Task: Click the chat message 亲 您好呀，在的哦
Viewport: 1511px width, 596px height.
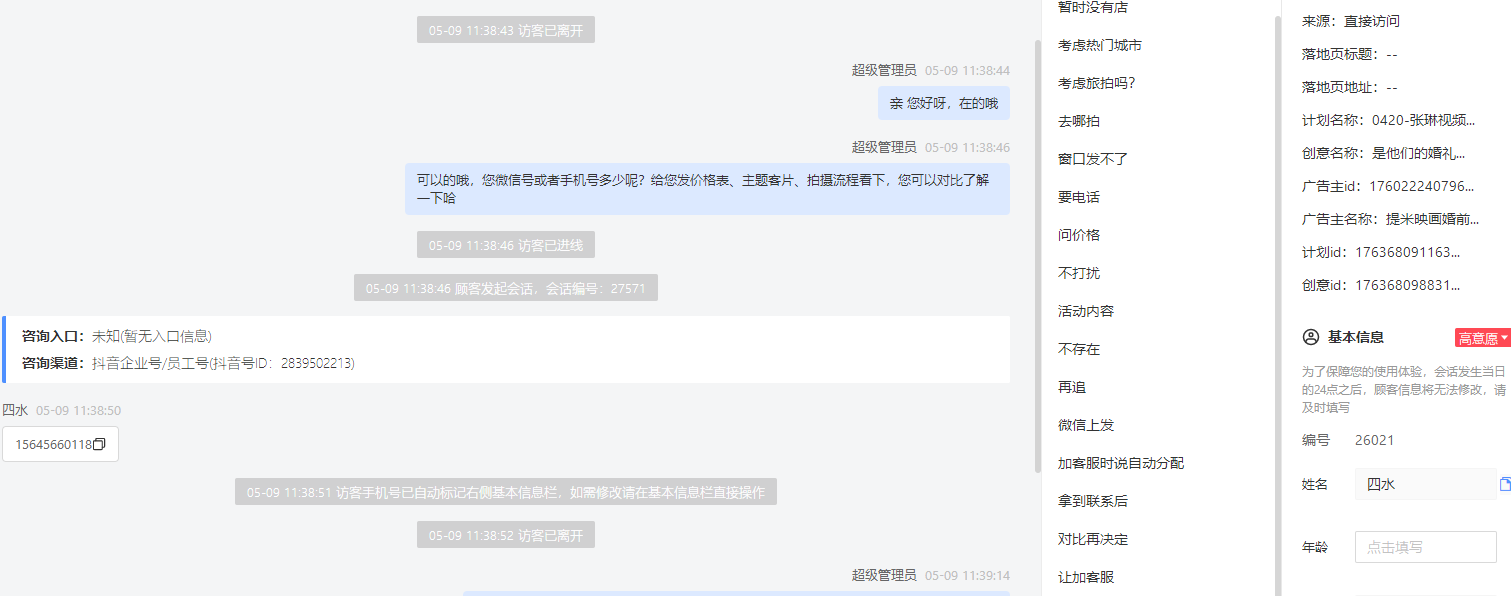Action: (943, 103)
